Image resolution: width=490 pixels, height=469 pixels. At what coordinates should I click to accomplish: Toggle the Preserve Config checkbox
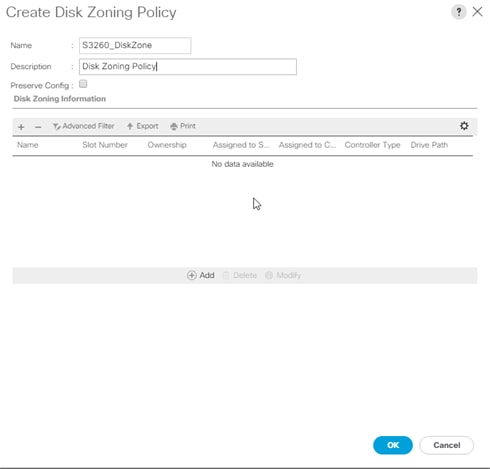[83, 84]
